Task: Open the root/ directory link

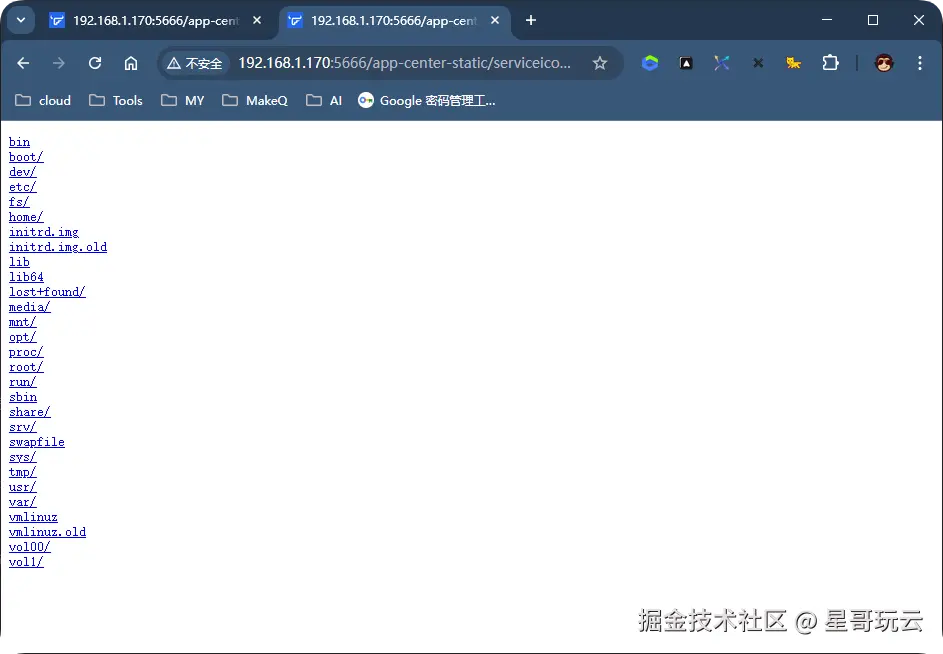Action: click(x=26, y=368)
